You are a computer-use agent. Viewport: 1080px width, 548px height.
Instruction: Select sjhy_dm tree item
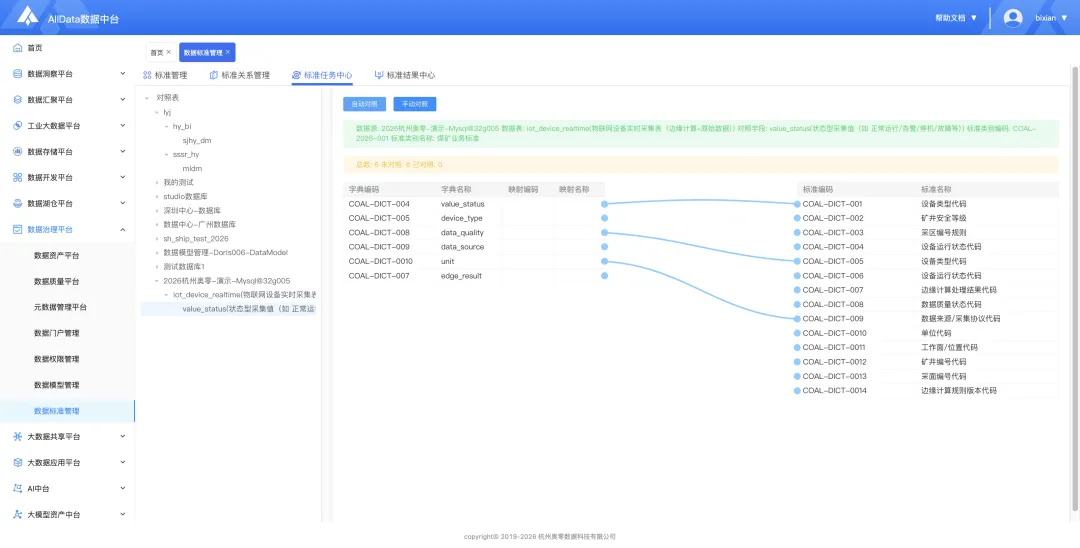[196, 140]
